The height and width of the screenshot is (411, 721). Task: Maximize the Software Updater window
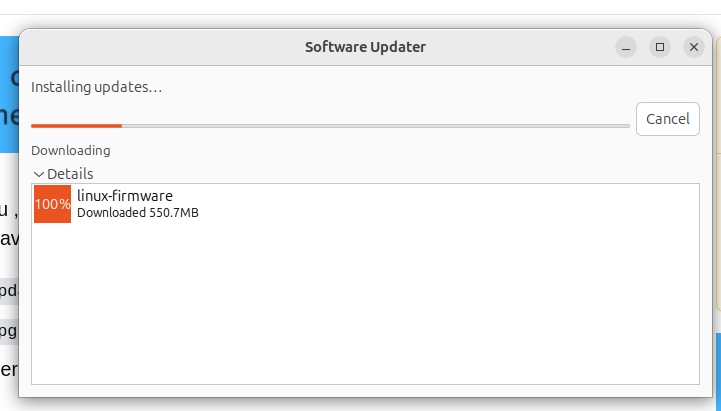(660, 47)
